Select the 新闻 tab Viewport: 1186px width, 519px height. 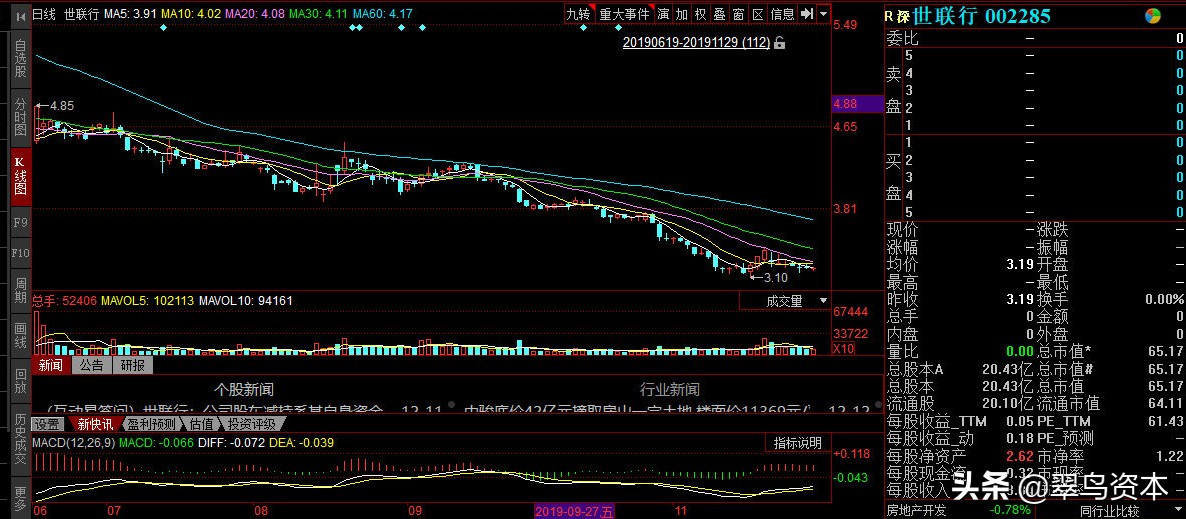[x=51, y=365]
